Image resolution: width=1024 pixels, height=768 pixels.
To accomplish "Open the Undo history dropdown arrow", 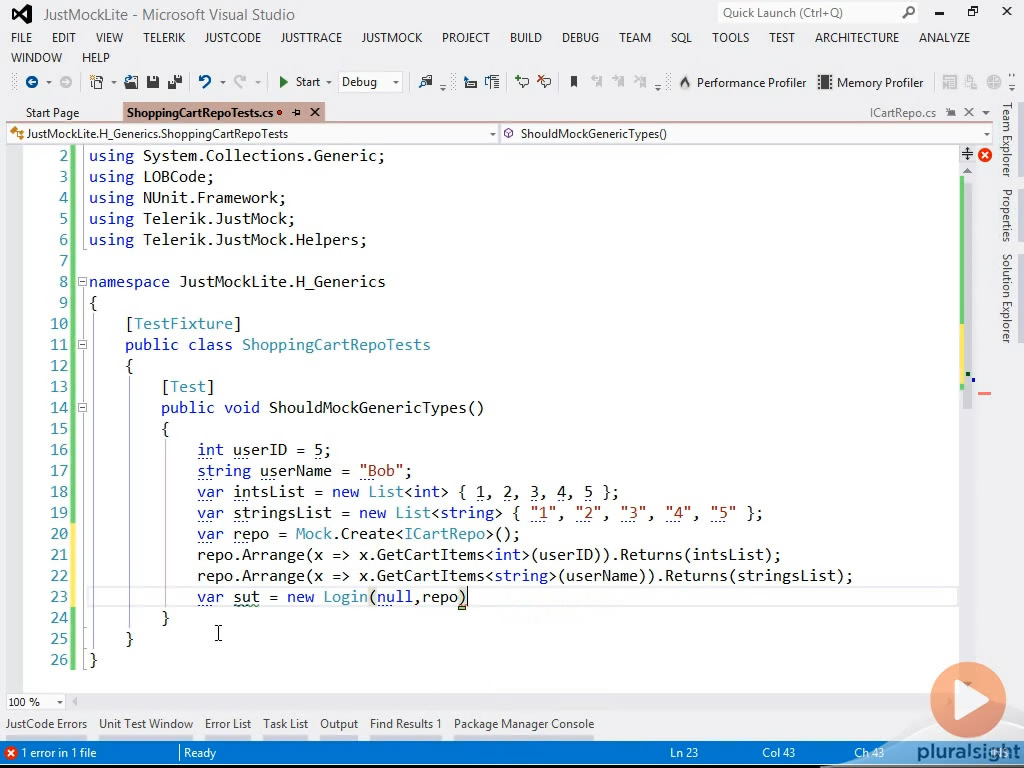I will click(x=222, y=82).
